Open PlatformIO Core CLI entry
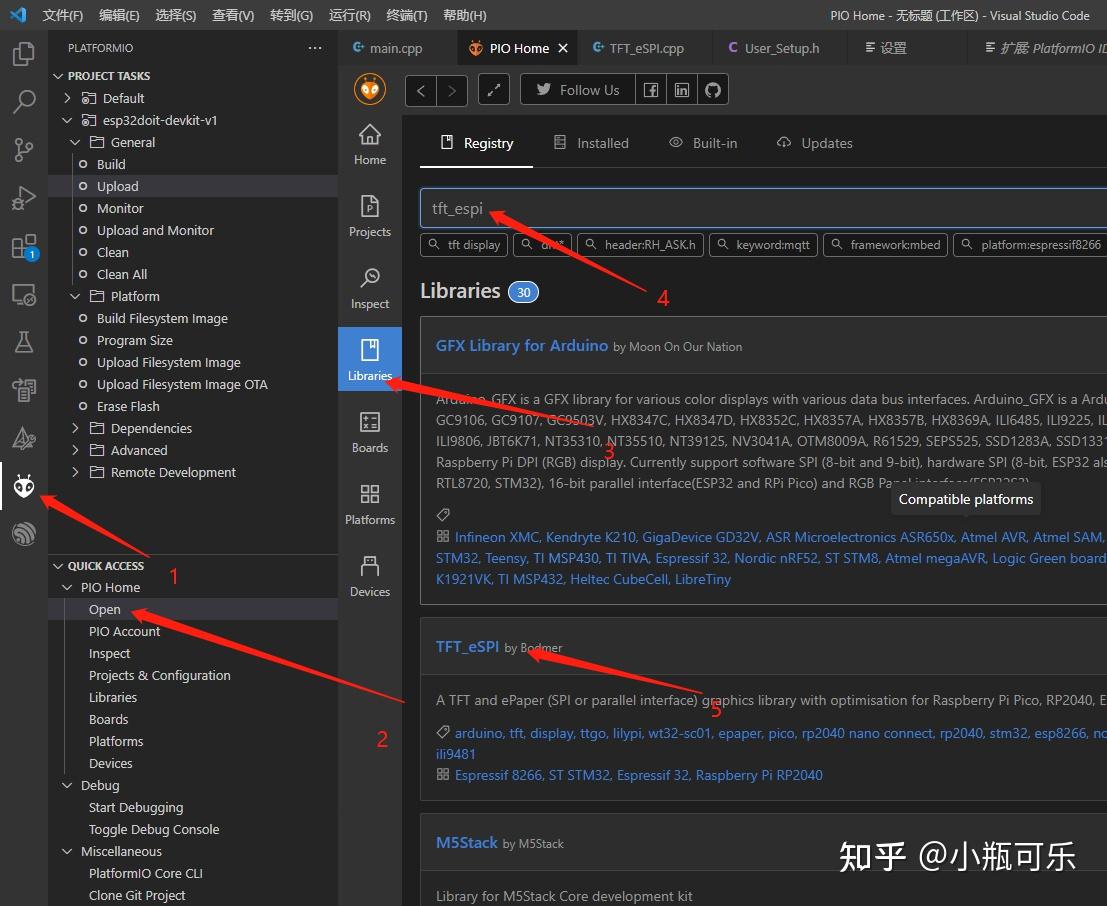 pyautogui.click(x=193, y=874)
